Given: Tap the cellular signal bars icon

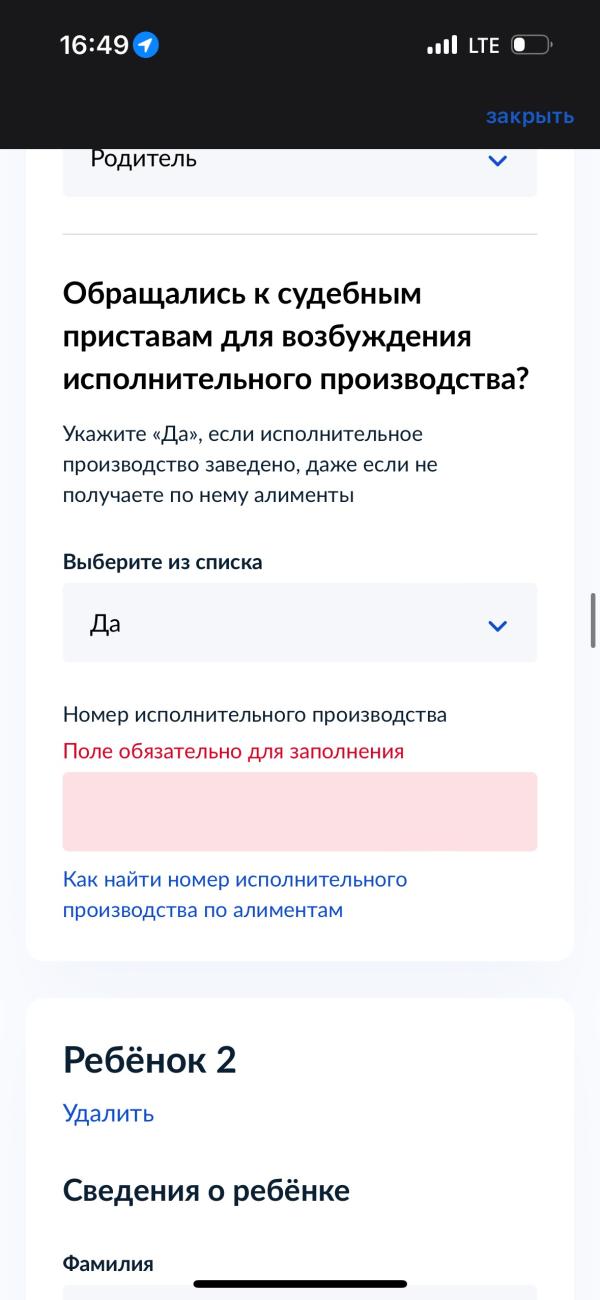Looking at the screenshot, I should (441, 45).
